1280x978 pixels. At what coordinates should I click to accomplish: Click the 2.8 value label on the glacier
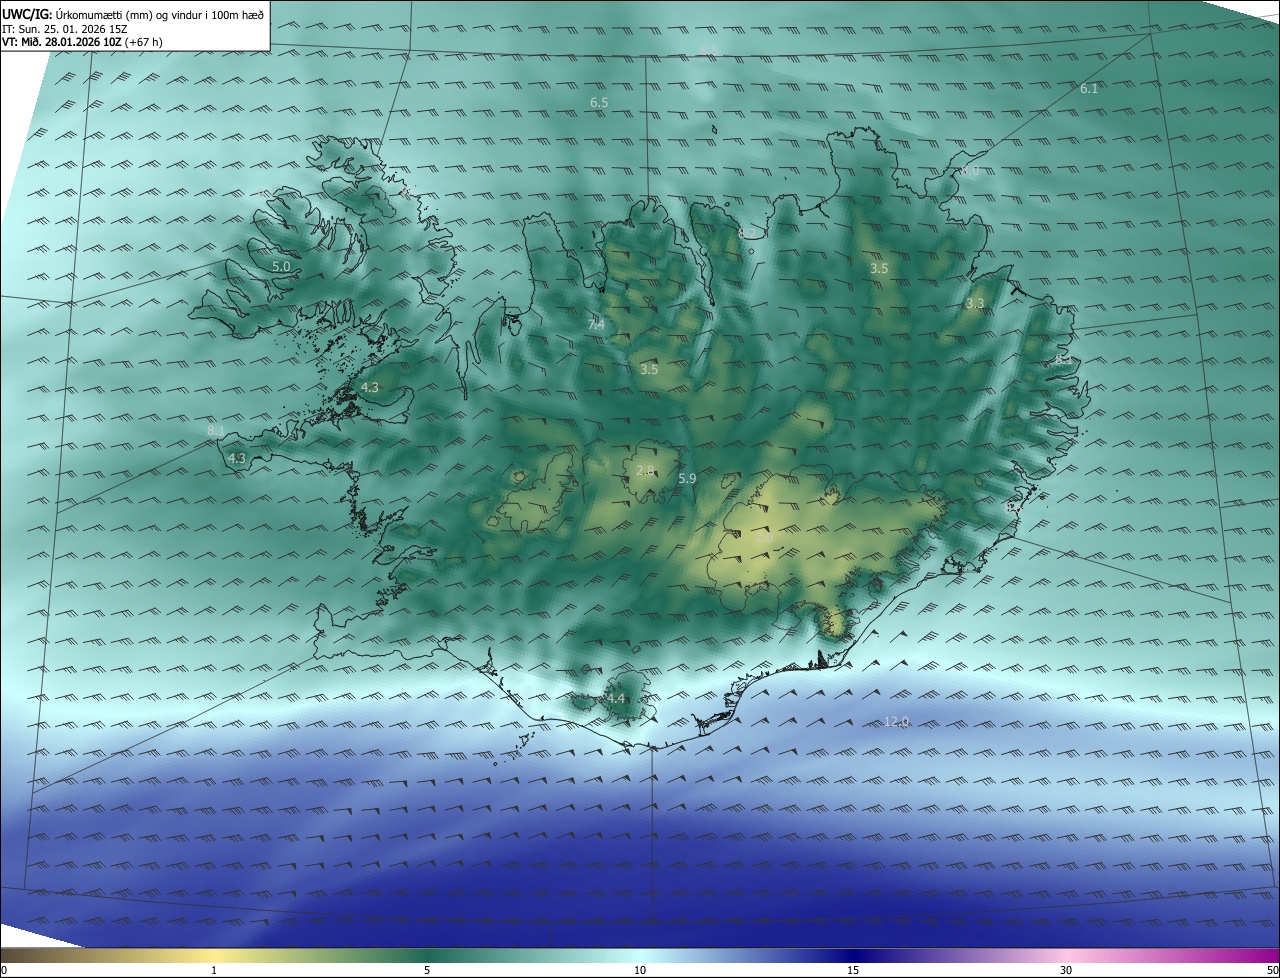point(646,470)
